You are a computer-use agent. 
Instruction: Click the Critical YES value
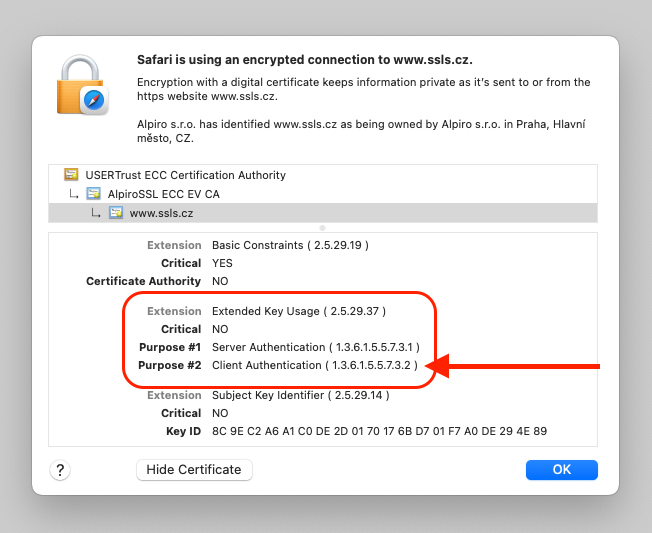[x=221, y=263]
